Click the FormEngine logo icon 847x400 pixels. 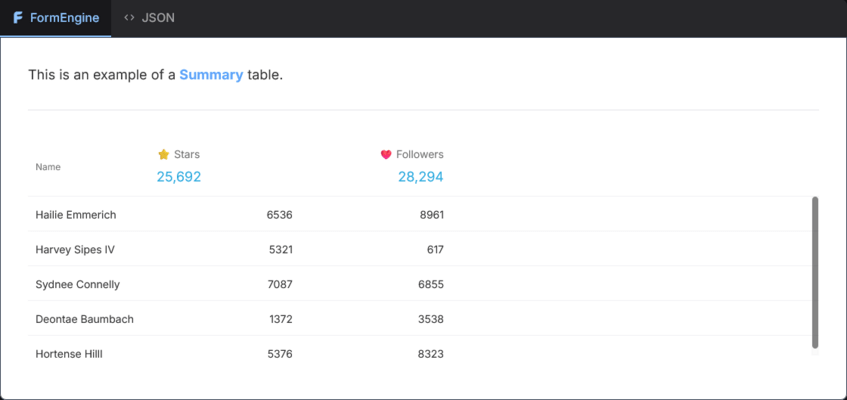[18, 18]
